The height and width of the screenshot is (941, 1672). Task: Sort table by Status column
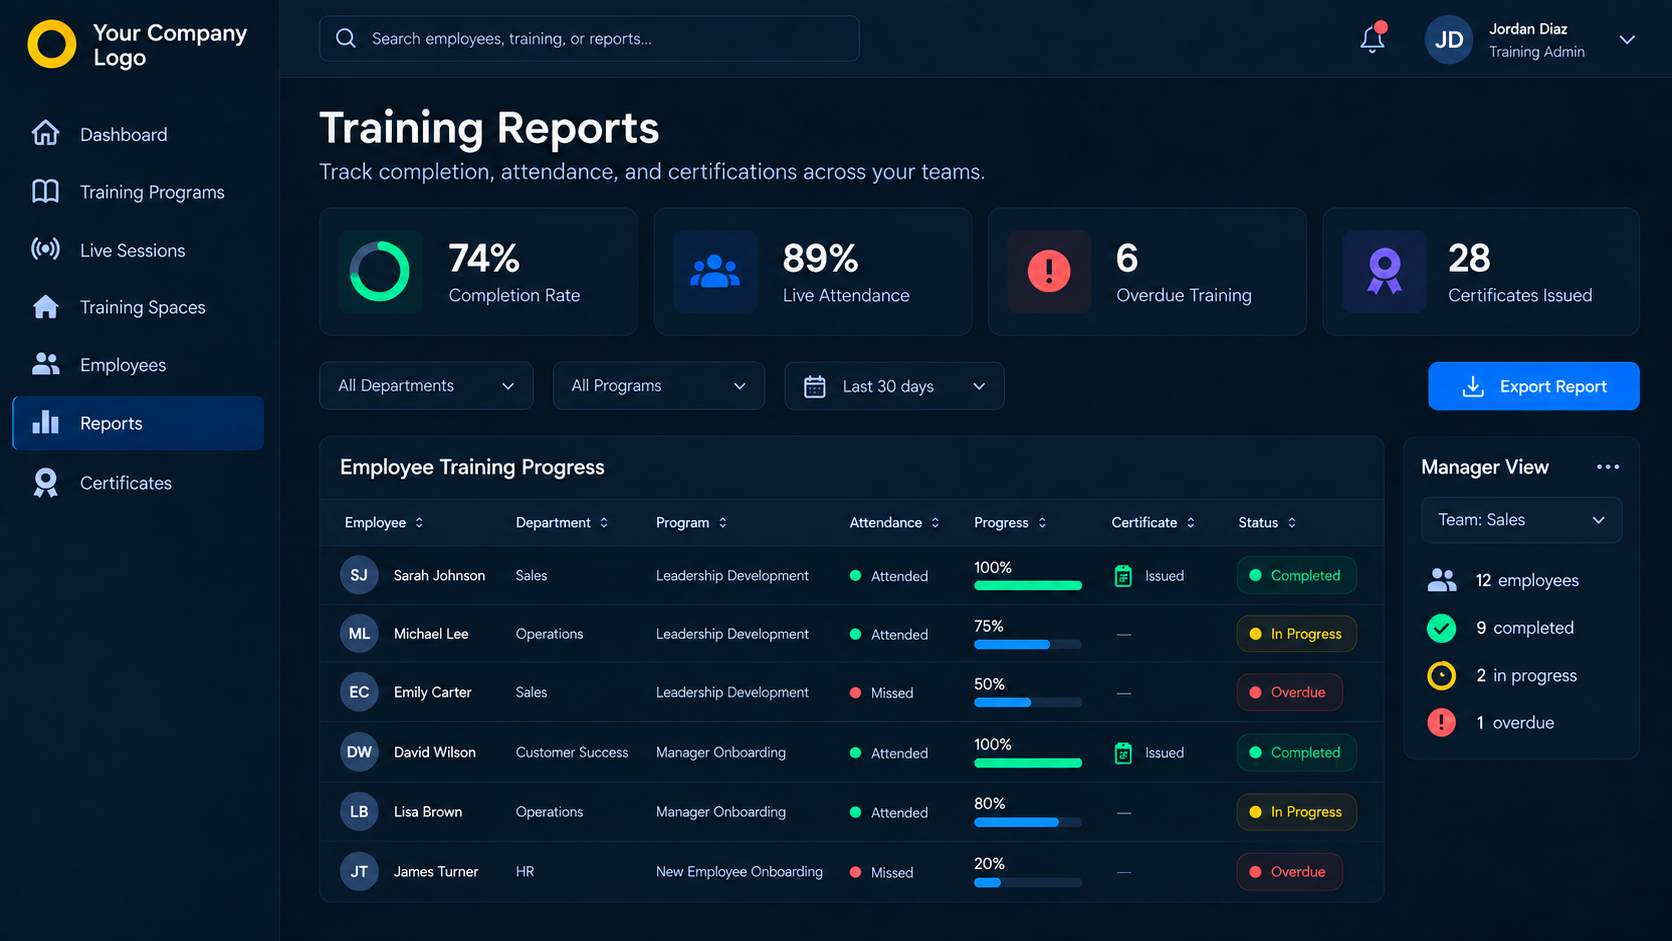click(1268, 523)
